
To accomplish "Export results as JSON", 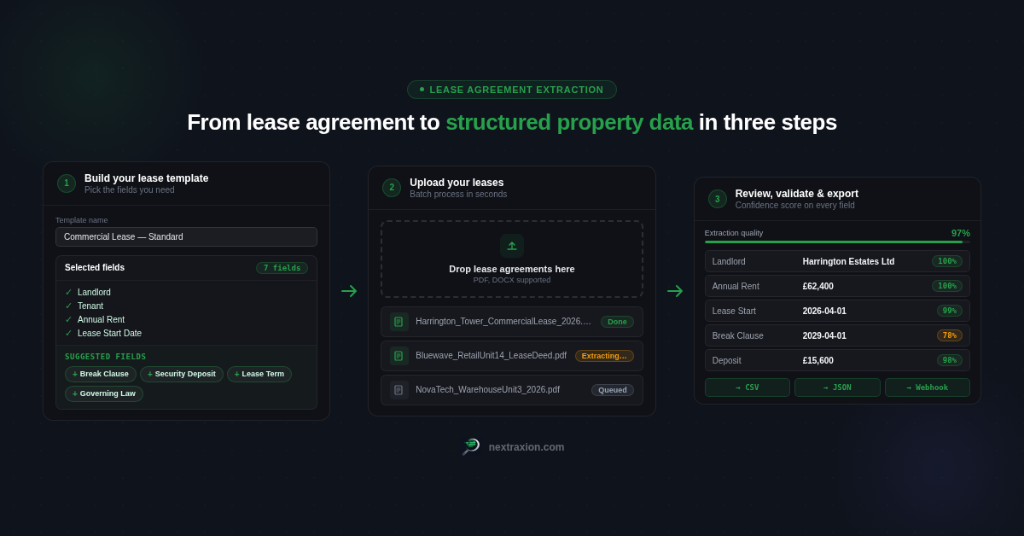I will [837, 388].
